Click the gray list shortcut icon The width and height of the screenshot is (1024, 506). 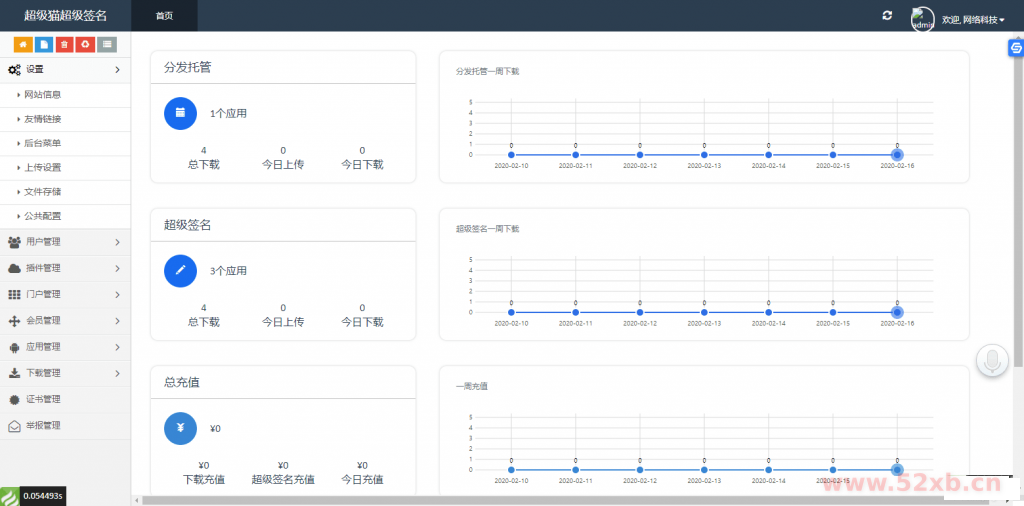point(107,44)
